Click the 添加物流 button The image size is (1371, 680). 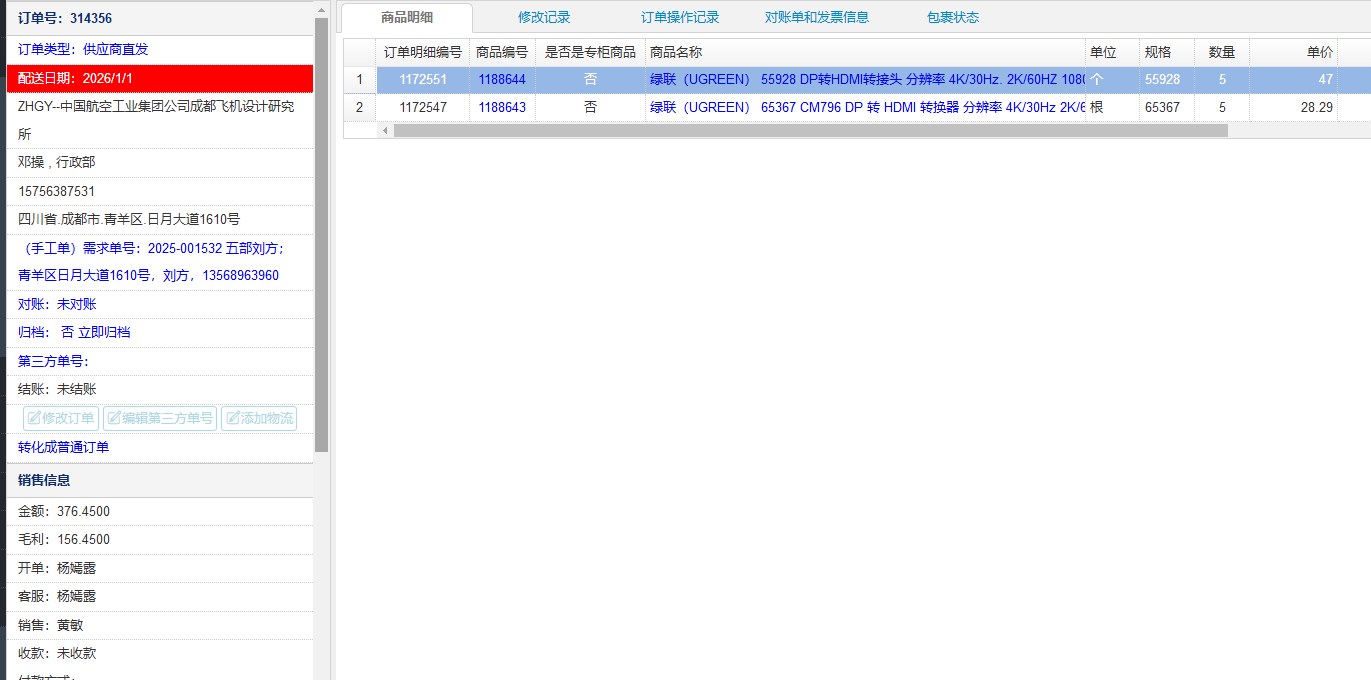pyautogui.click(x=259, y=418)
